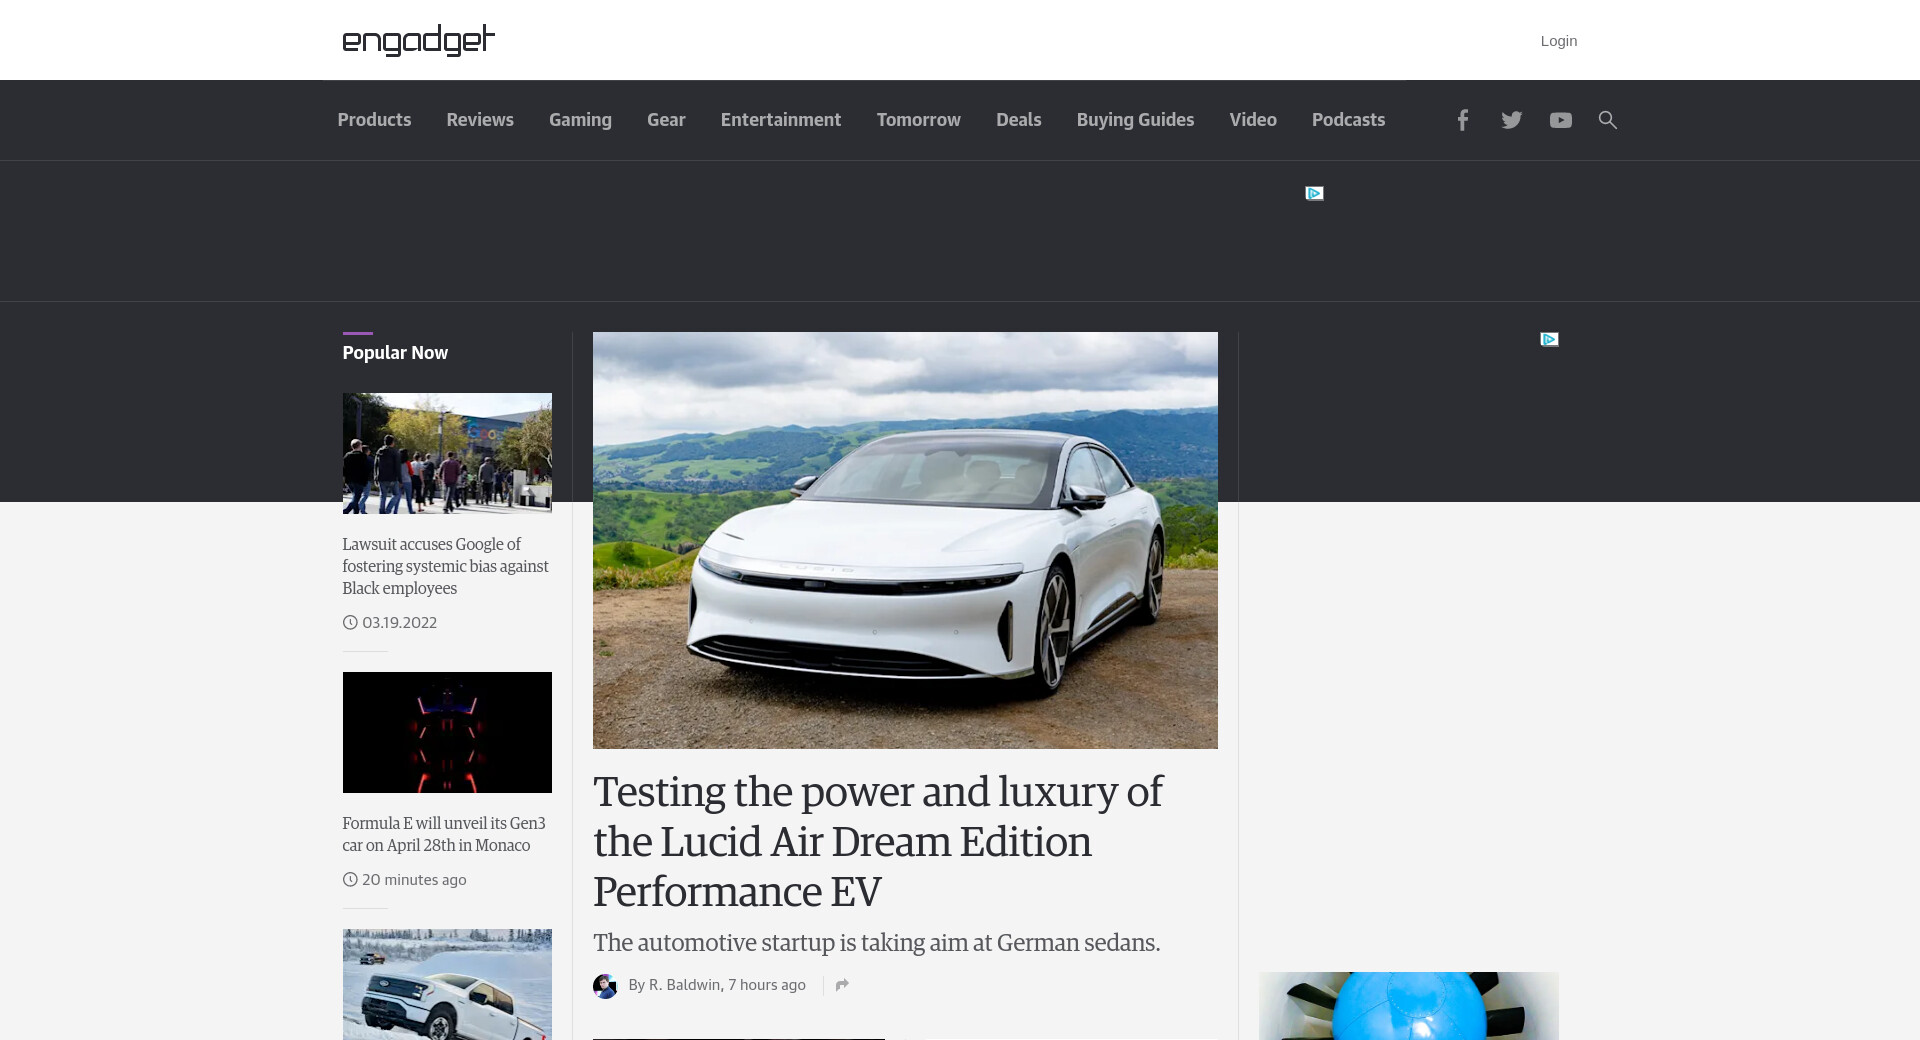Open Engadget's Facebook page icon

tap(1462, 120)
